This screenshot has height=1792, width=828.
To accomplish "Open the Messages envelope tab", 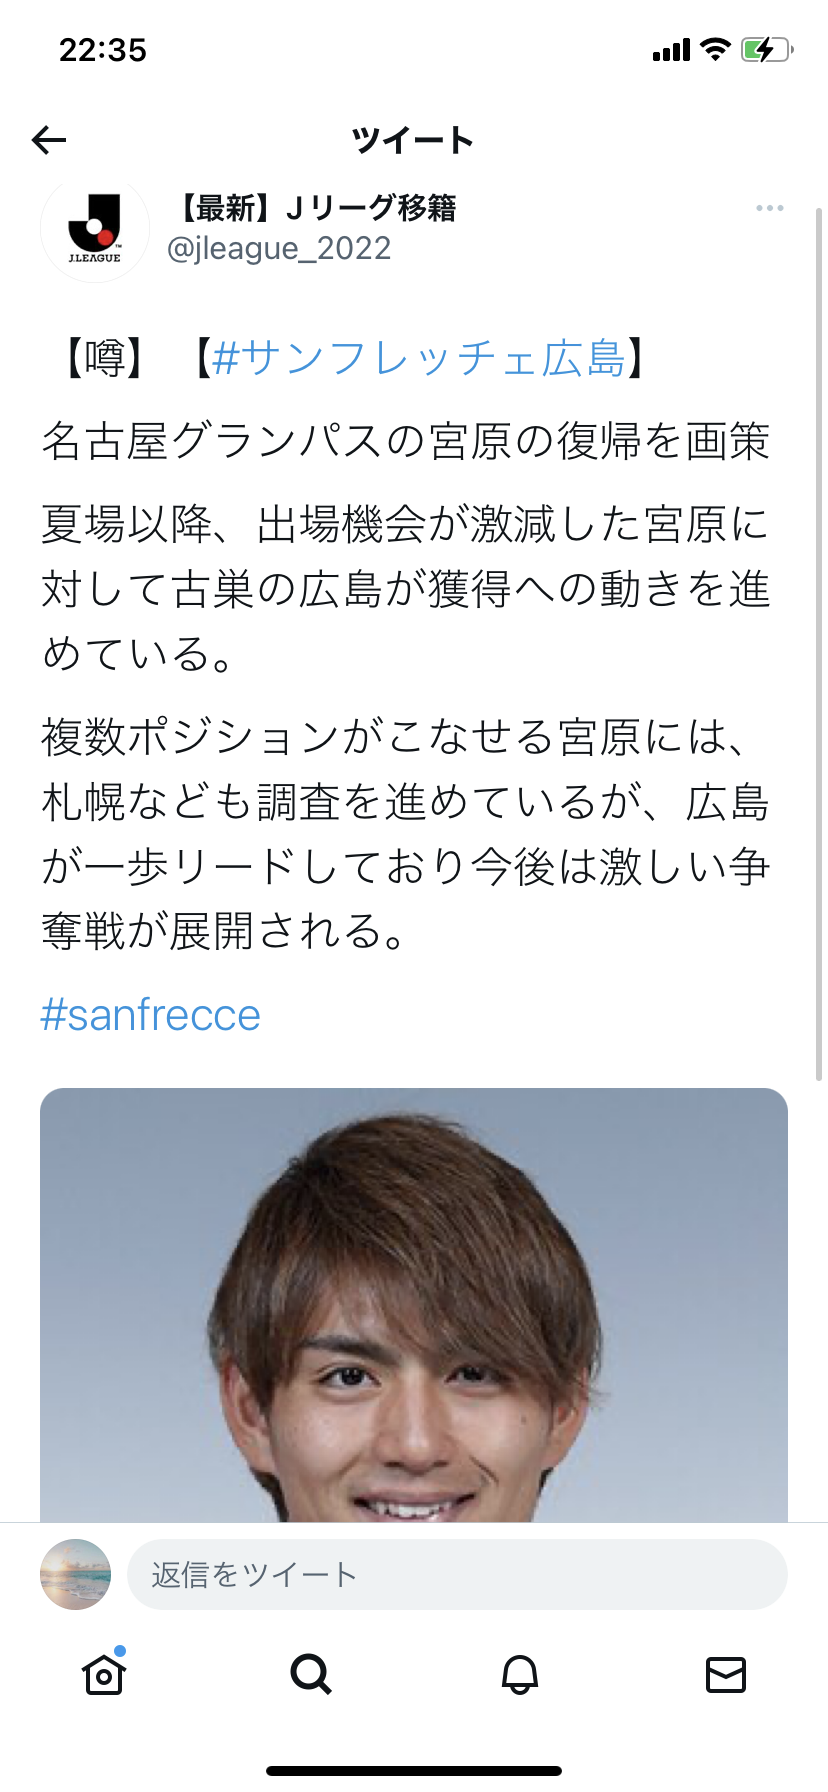I will tap(726, 1674).
